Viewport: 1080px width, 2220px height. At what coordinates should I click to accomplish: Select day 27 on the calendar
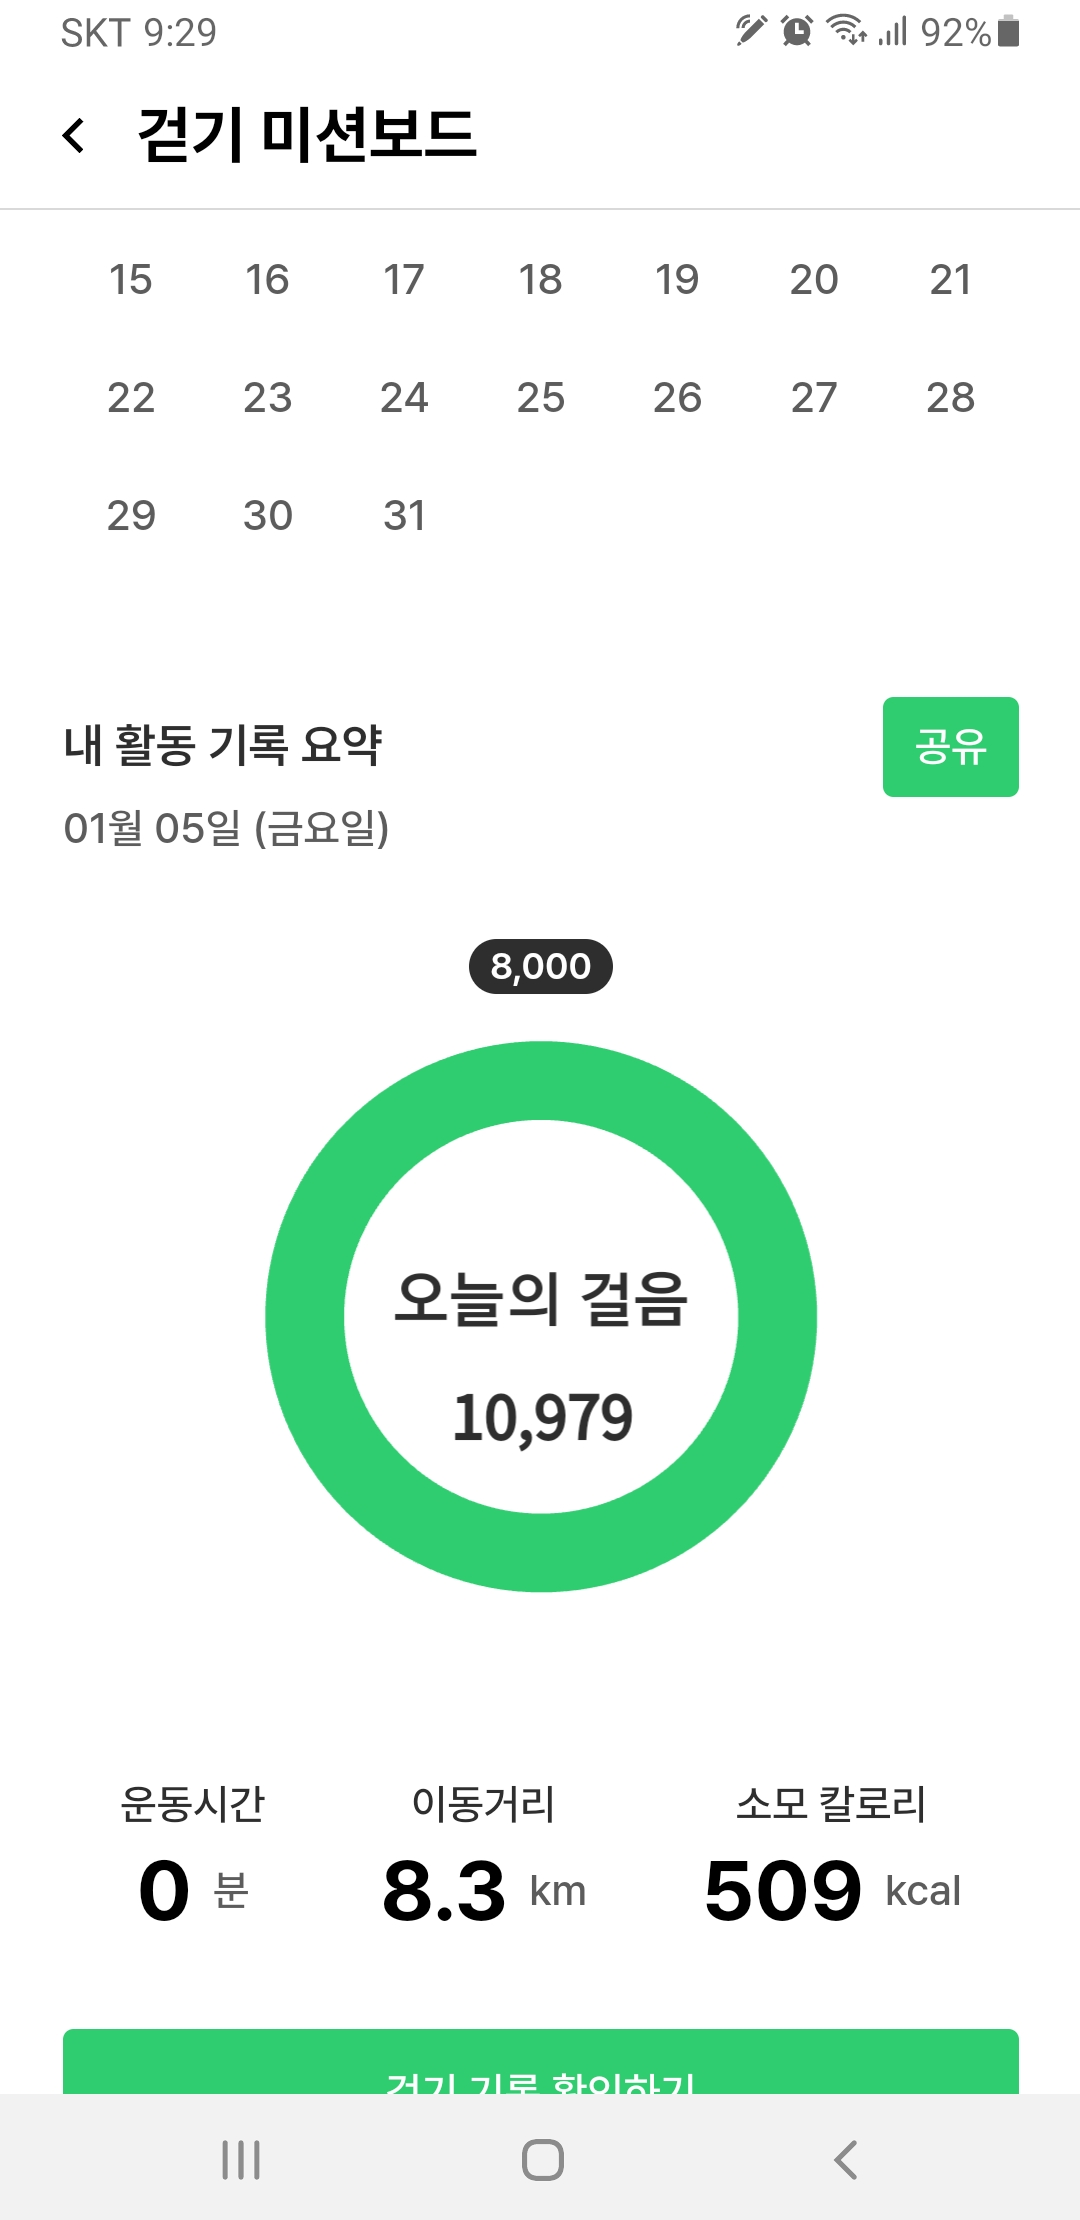[813, 398]
